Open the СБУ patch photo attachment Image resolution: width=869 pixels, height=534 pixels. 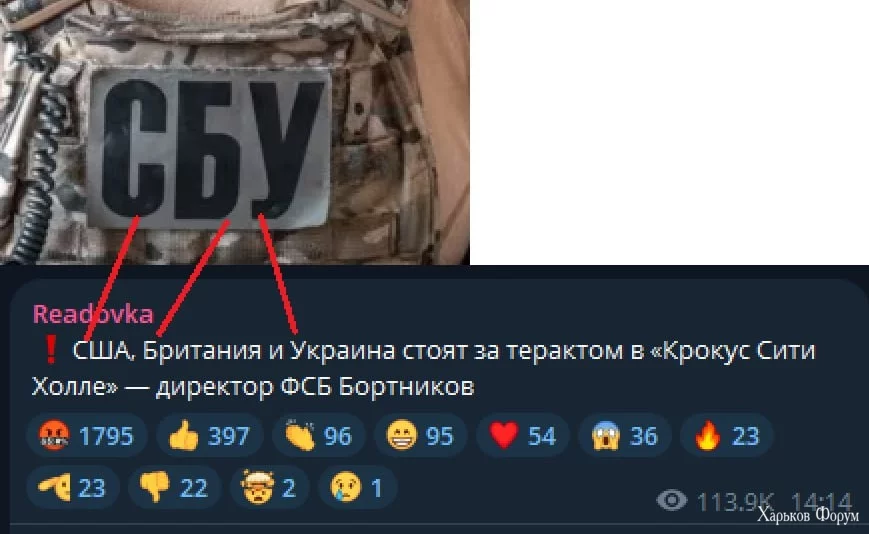(x=234, y=132)
